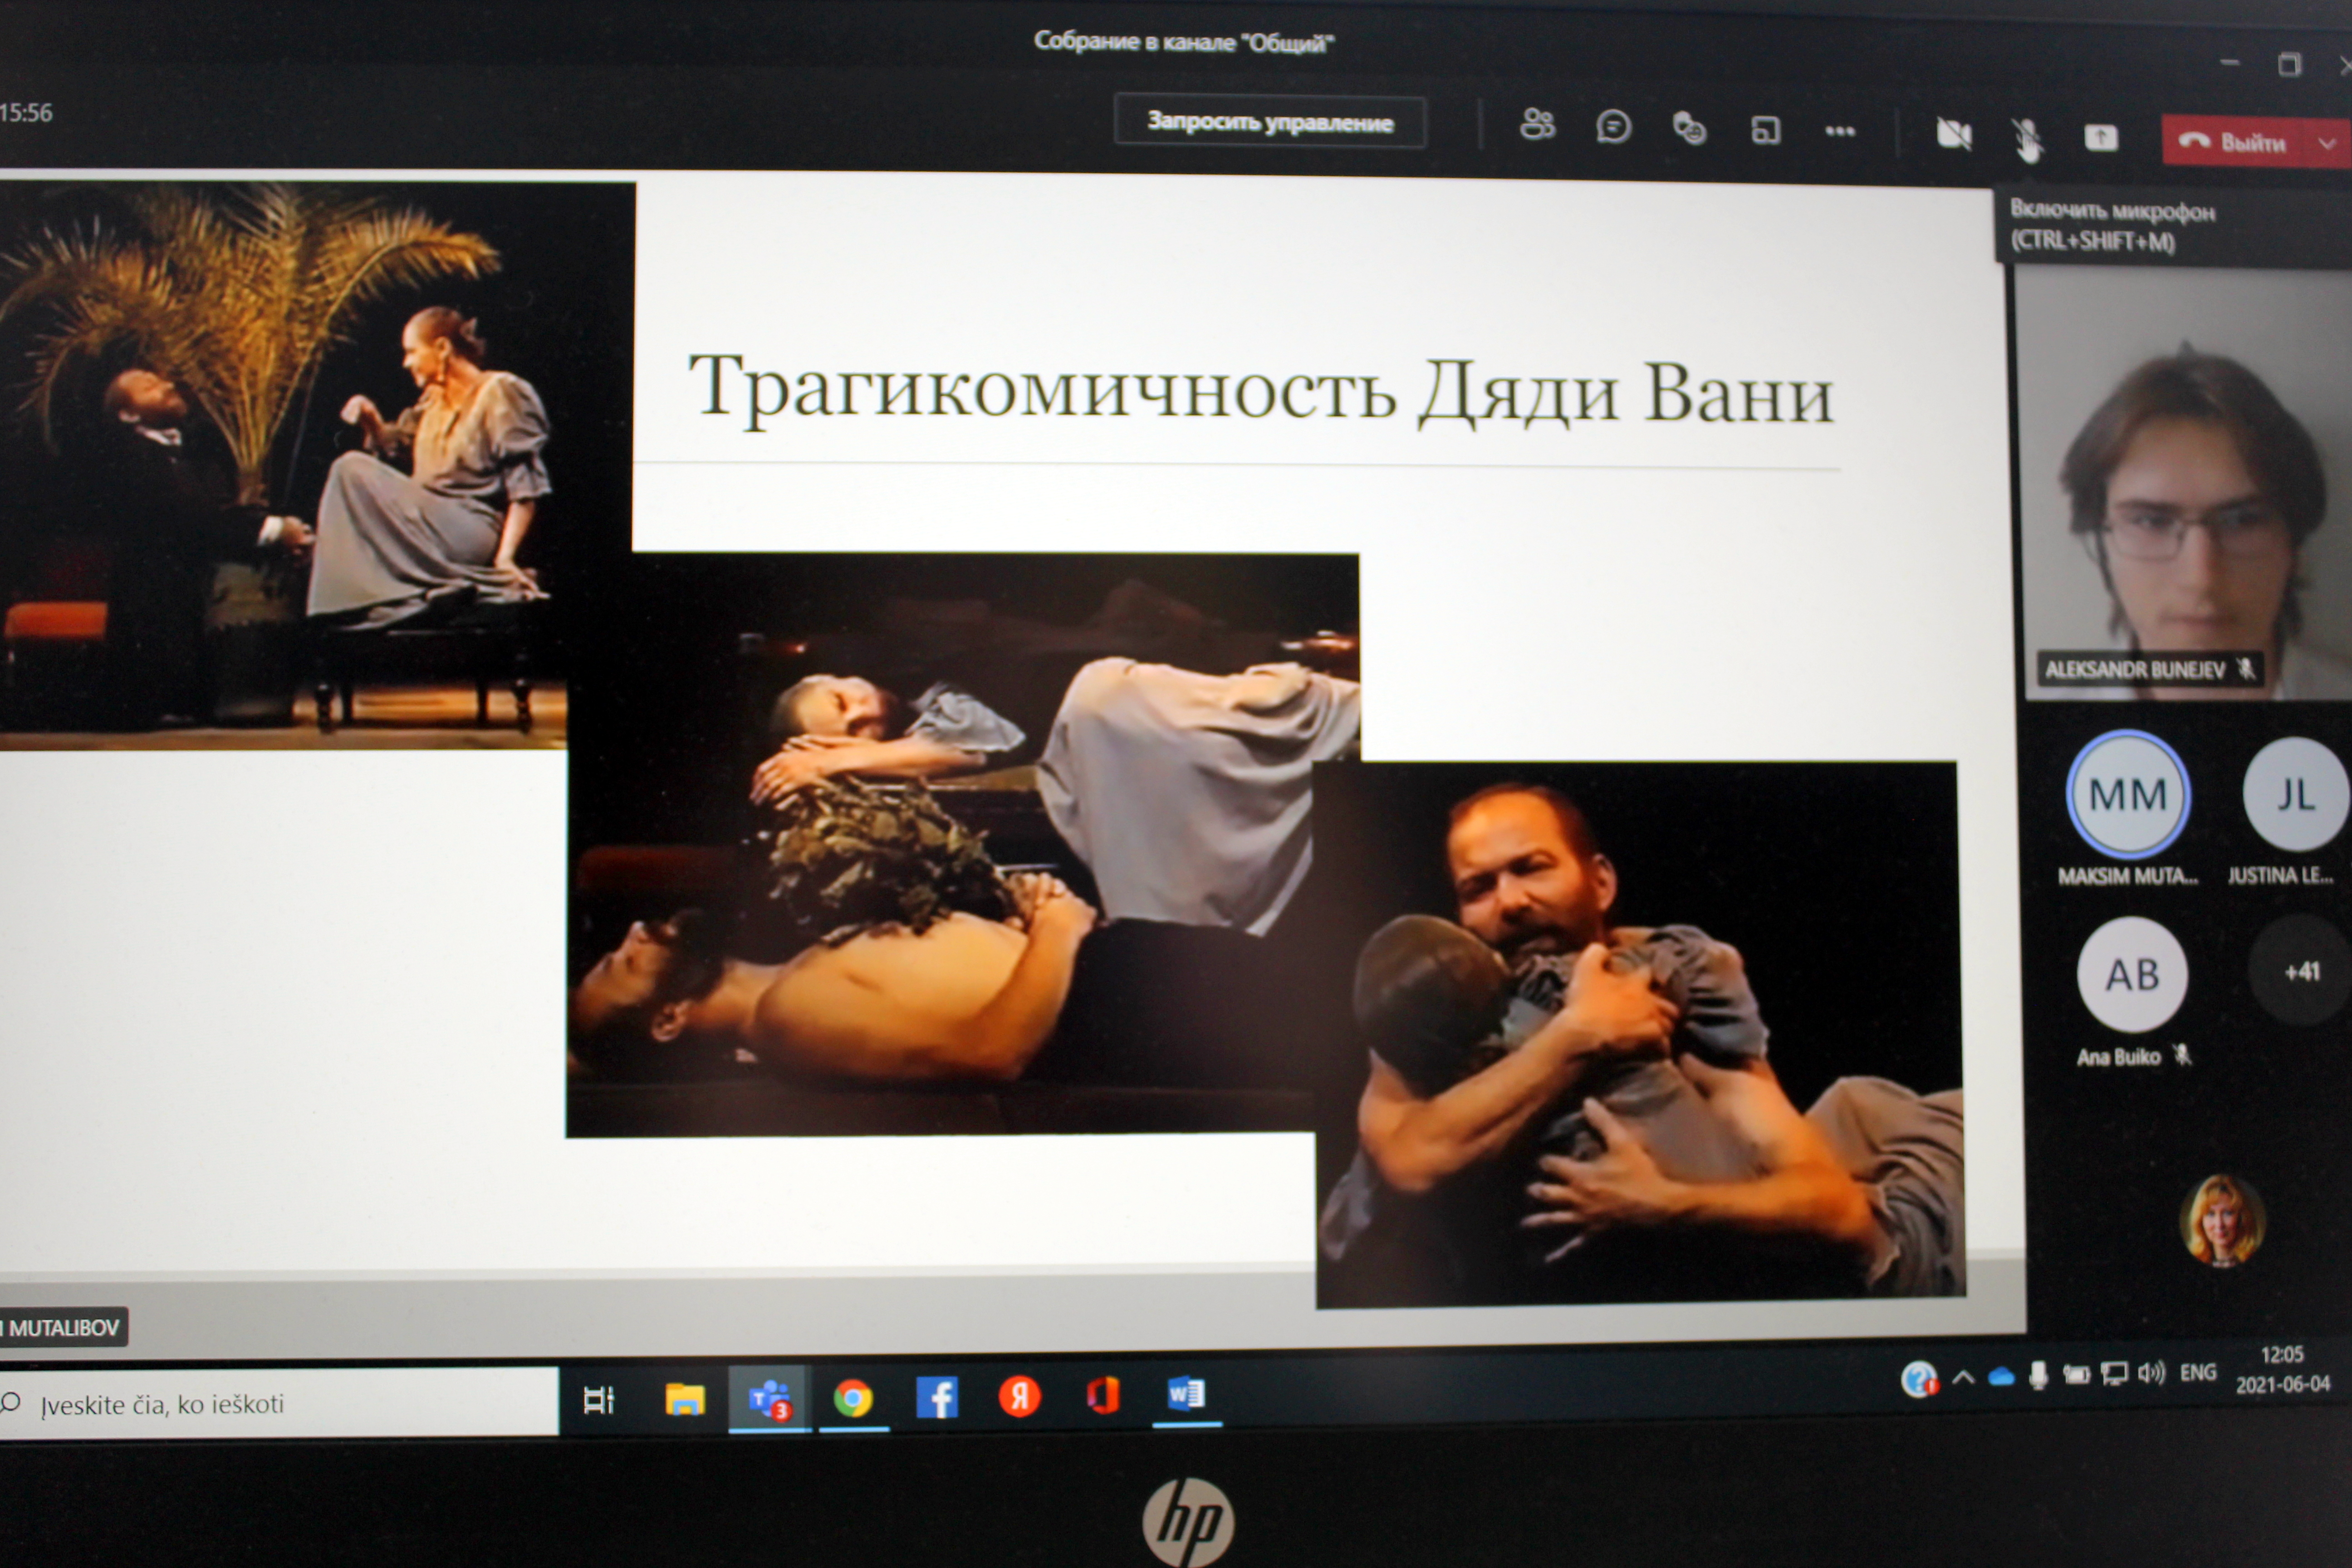
Task: Turn on the camera in the meeting
Action: (x=1953, y=134)
